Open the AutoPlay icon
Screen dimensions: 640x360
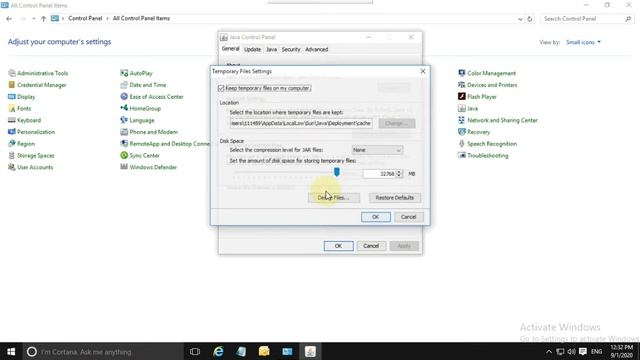(x=136, y=73)
